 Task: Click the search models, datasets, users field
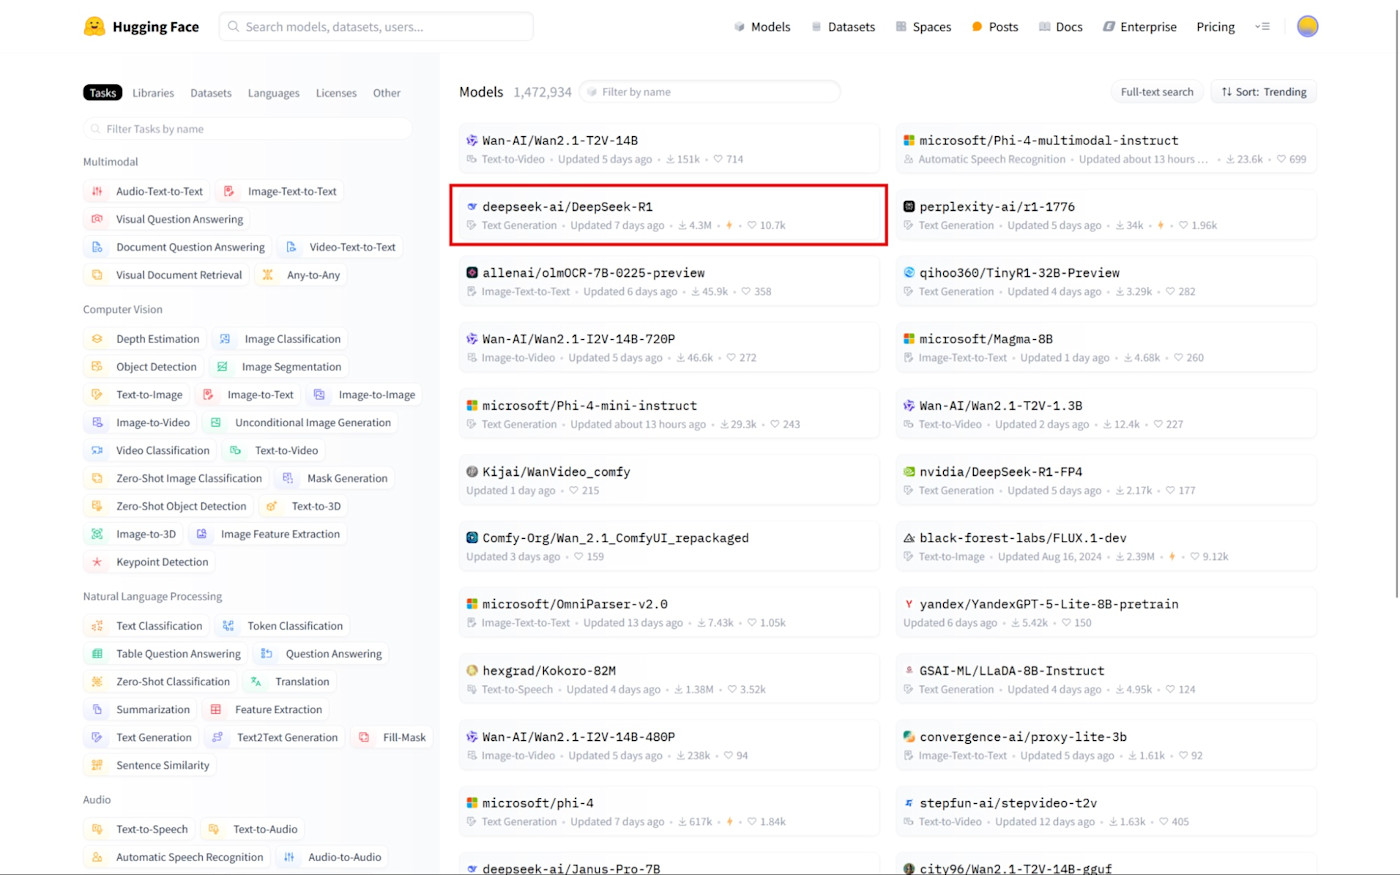pos(376,27)
